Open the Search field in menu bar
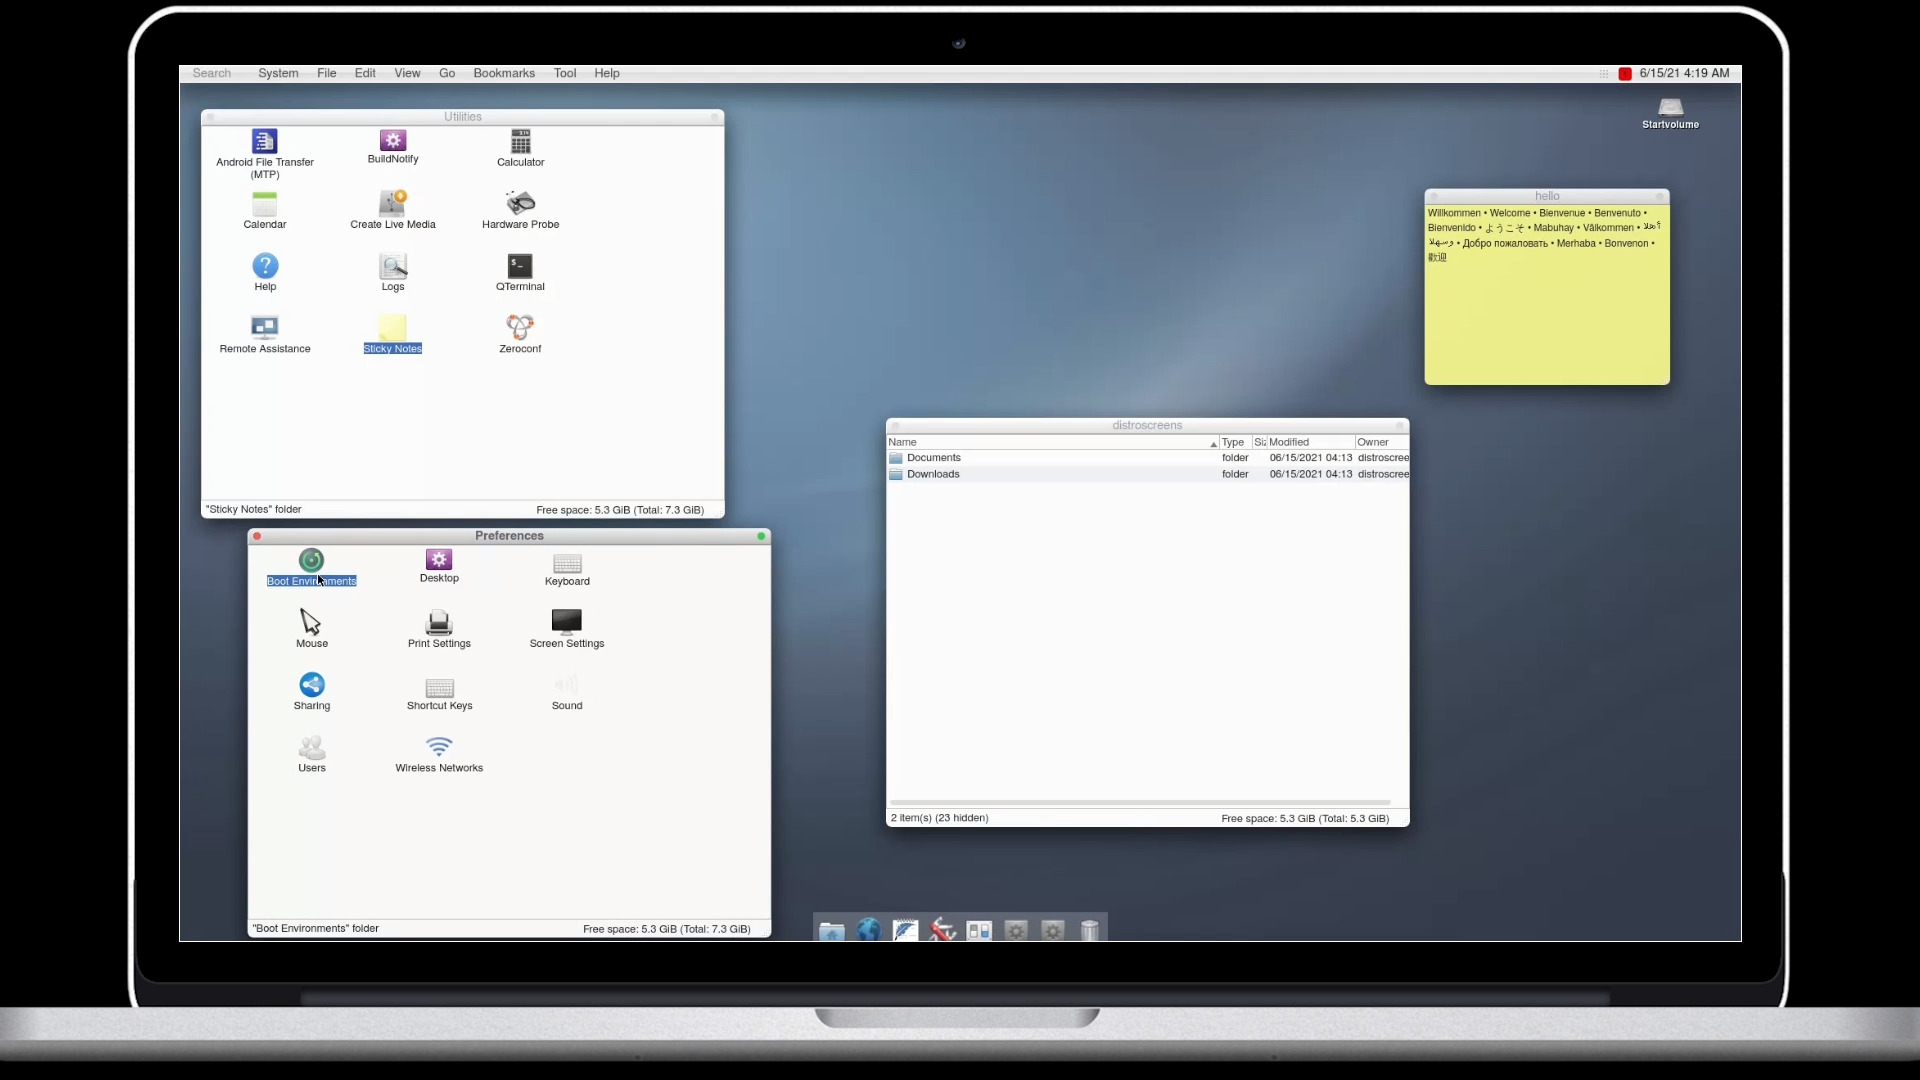The height and width of the screenshot is (1080, 1920). (210, 73)
